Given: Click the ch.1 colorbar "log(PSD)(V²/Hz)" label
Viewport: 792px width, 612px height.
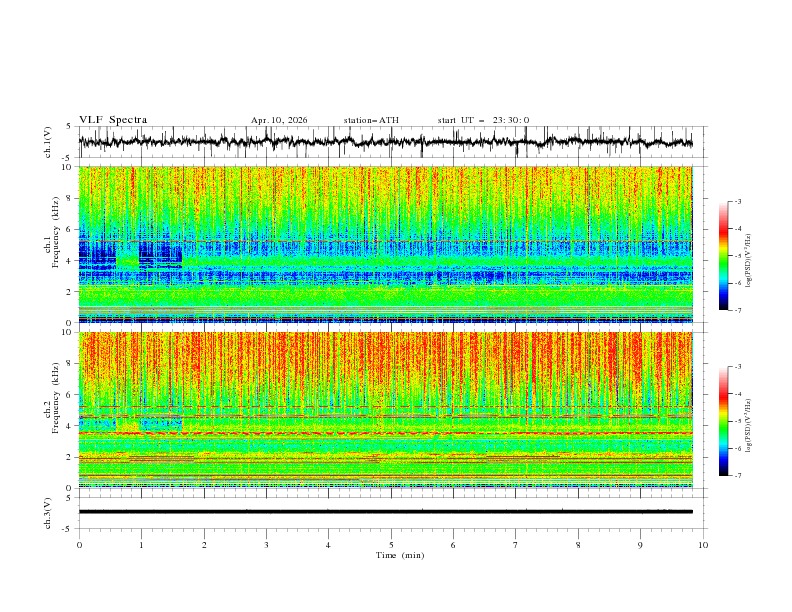Looking at the screenshot, I should (749, 261).
